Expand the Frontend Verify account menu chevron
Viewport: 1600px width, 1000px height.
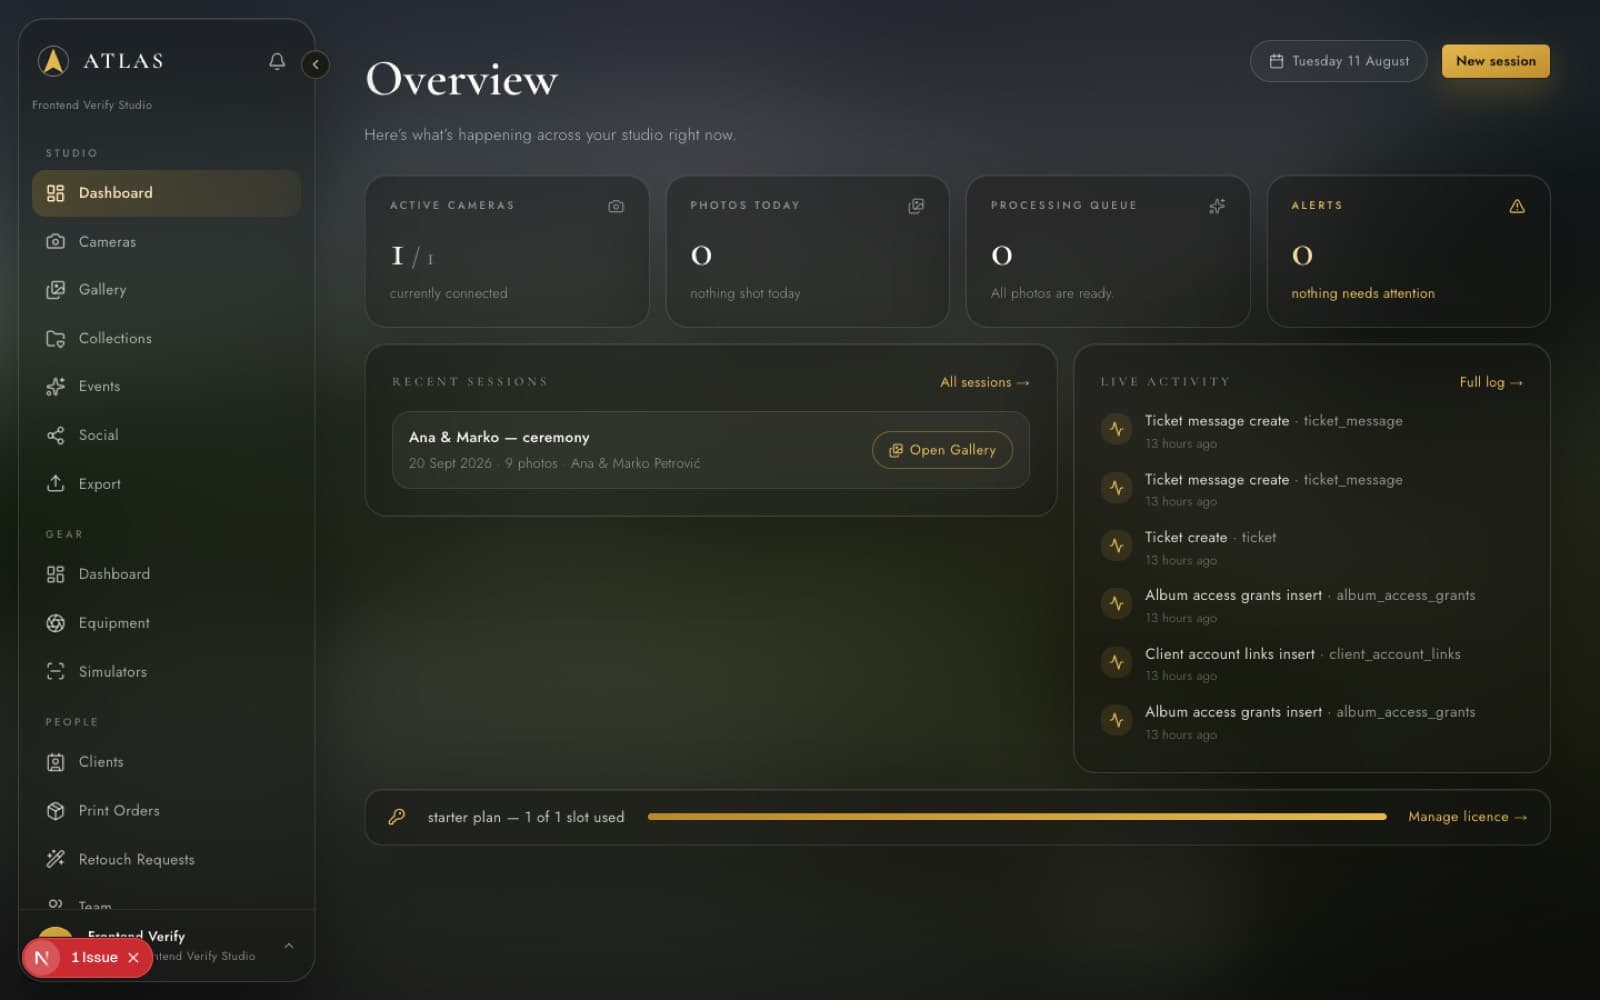pos(289,946)
